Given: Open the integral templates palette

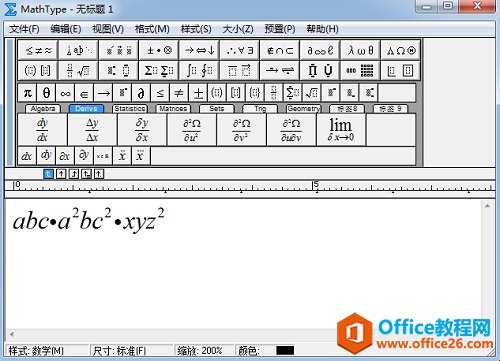Looking at the screenshot, I should click(x=199, y=70).
